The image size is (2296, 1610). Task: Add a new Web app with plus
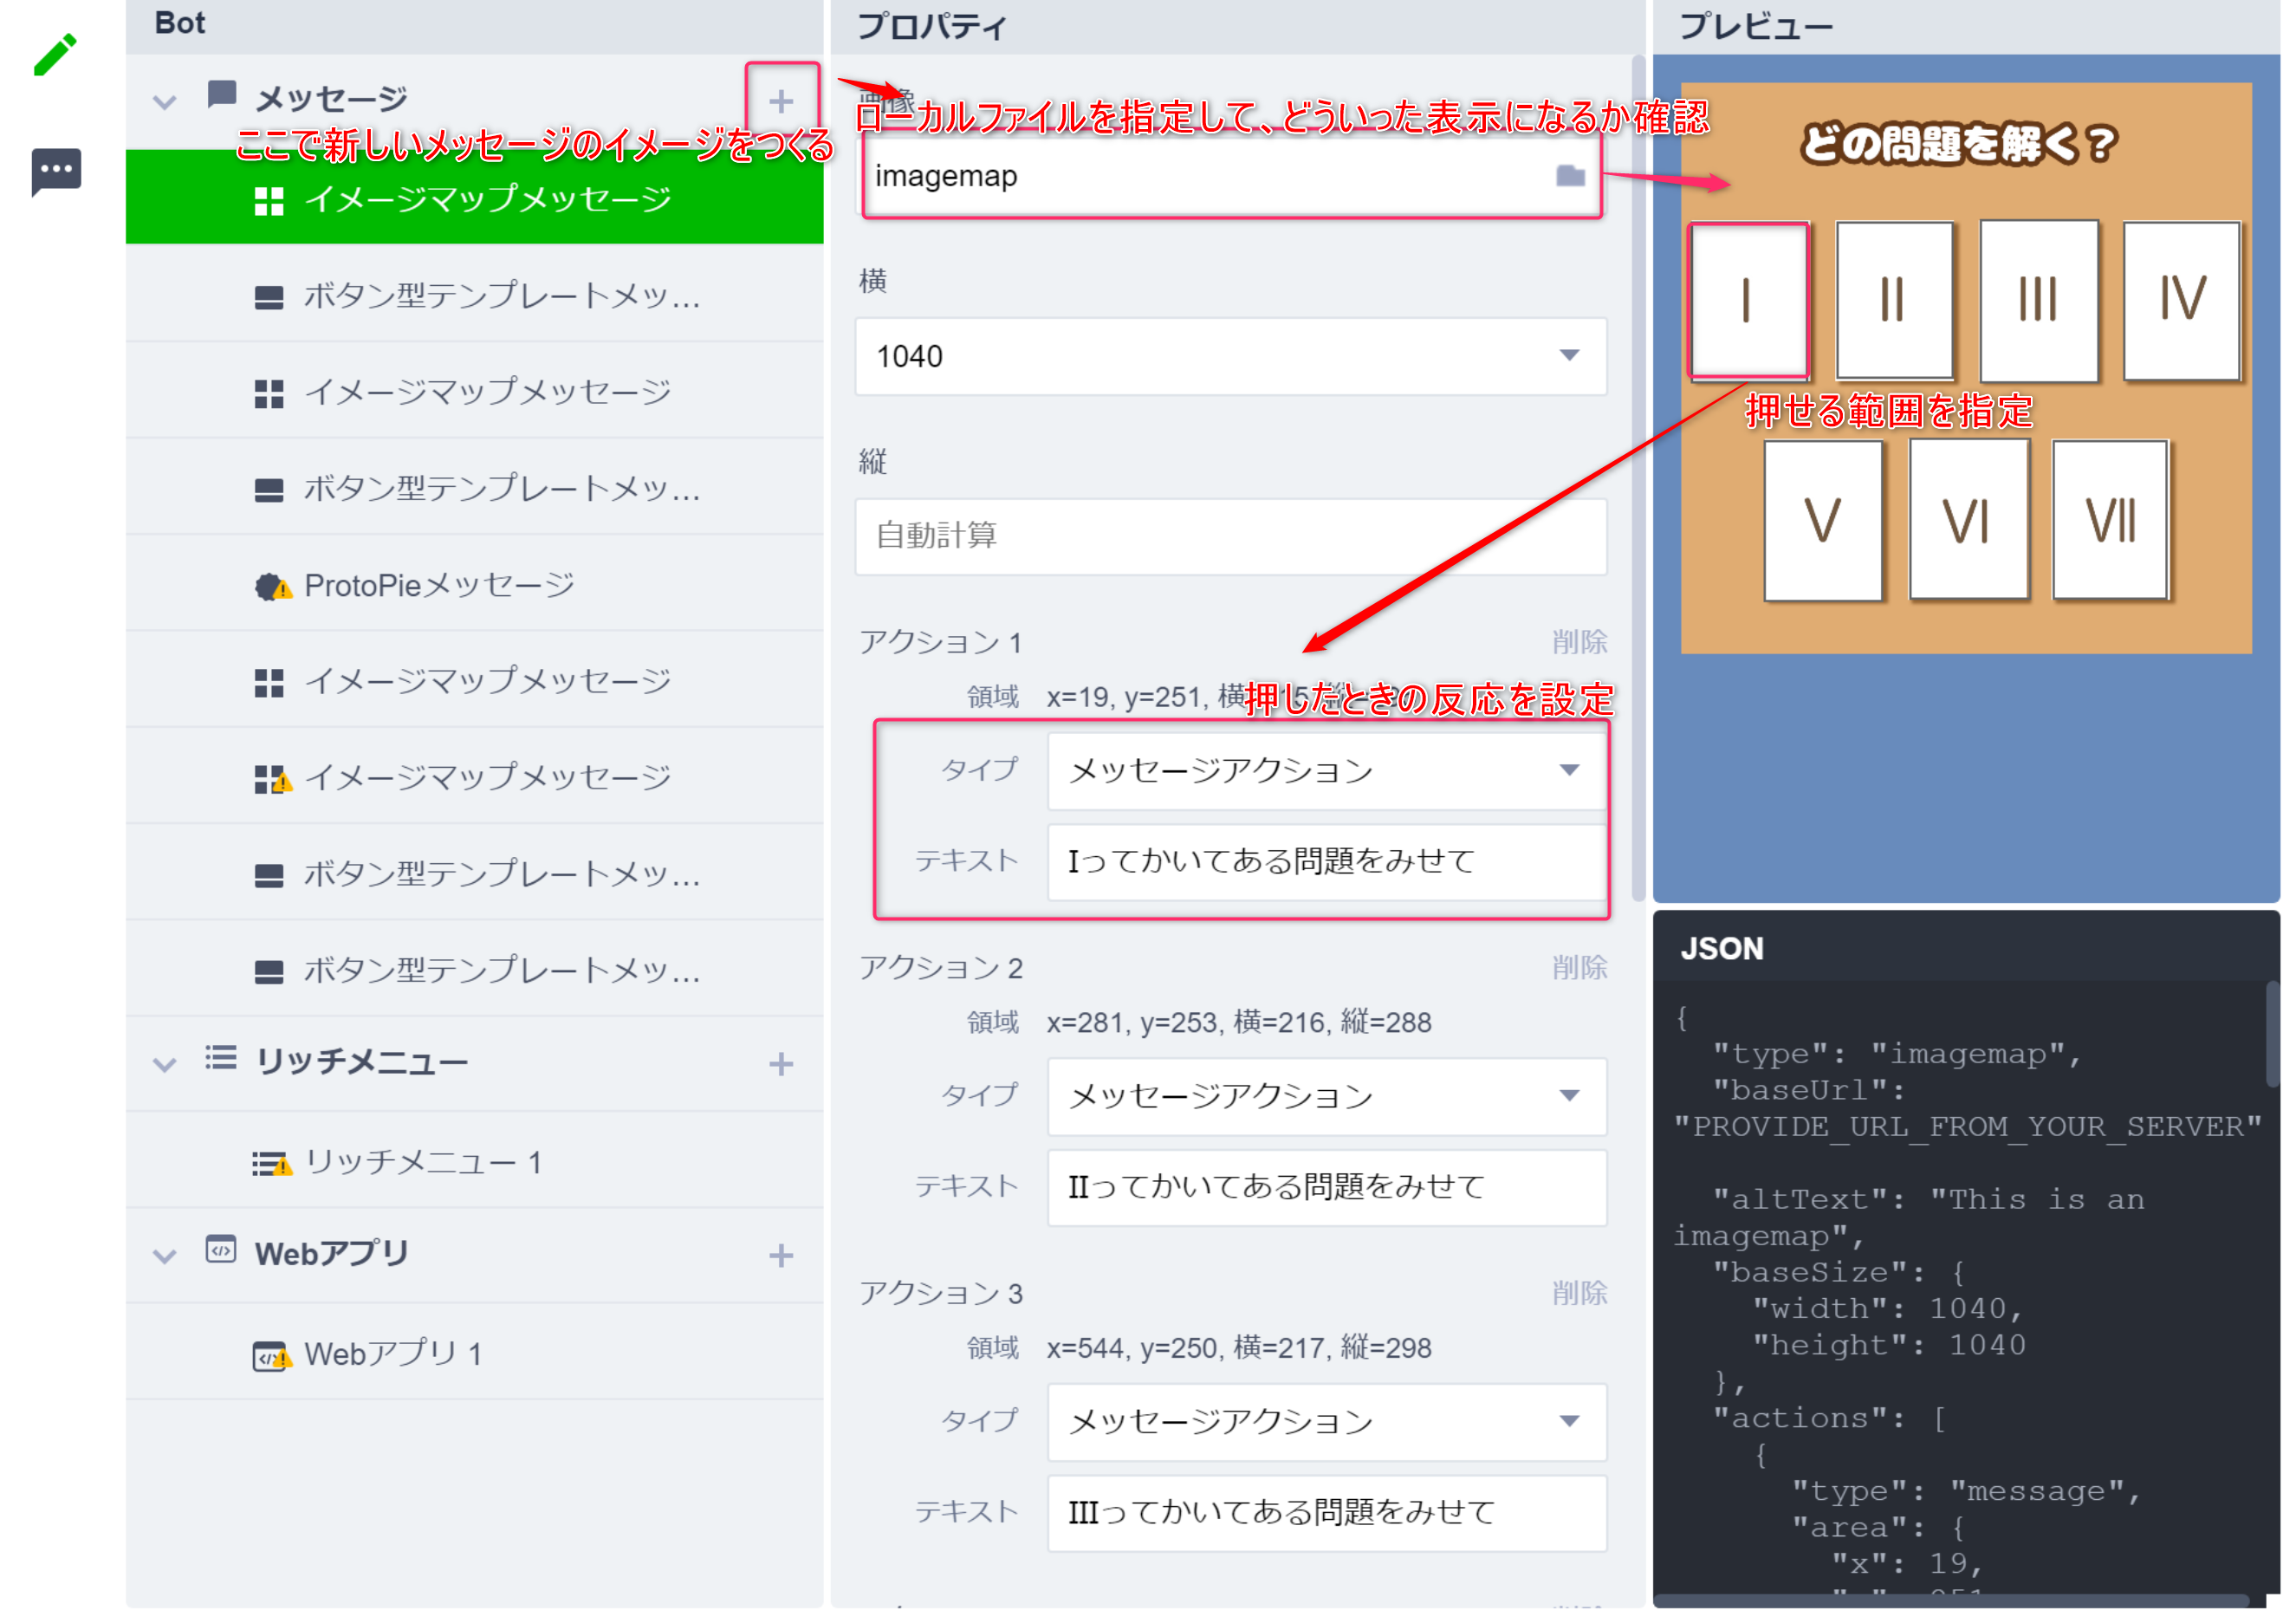(781, 1256)
